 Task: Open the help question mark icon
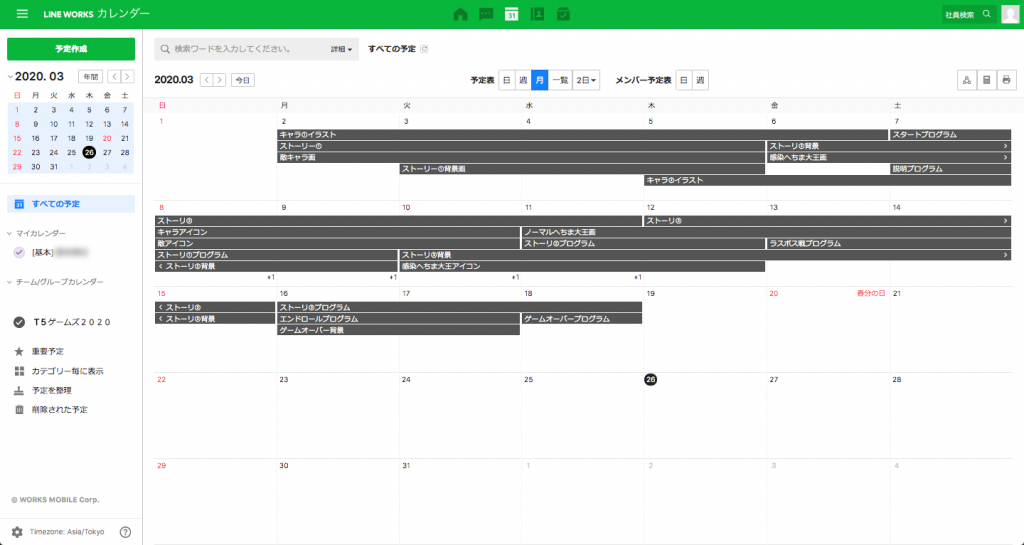click(x=125, y=532)
